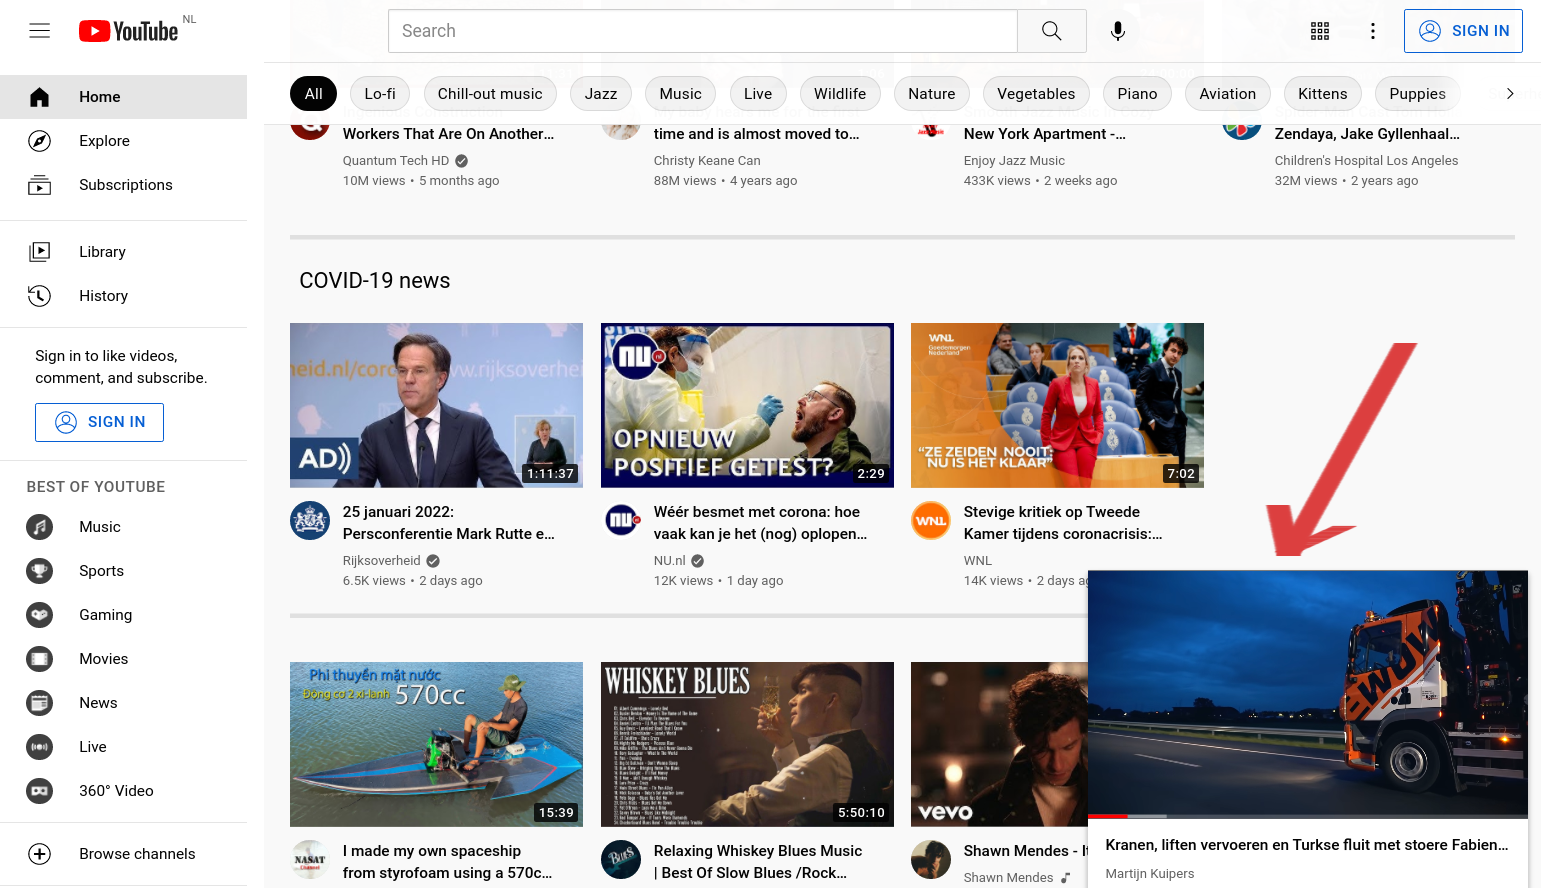Open 'Stevige kritiek op Tweede Kamer' title
1541x888 pixels.
1063,523
